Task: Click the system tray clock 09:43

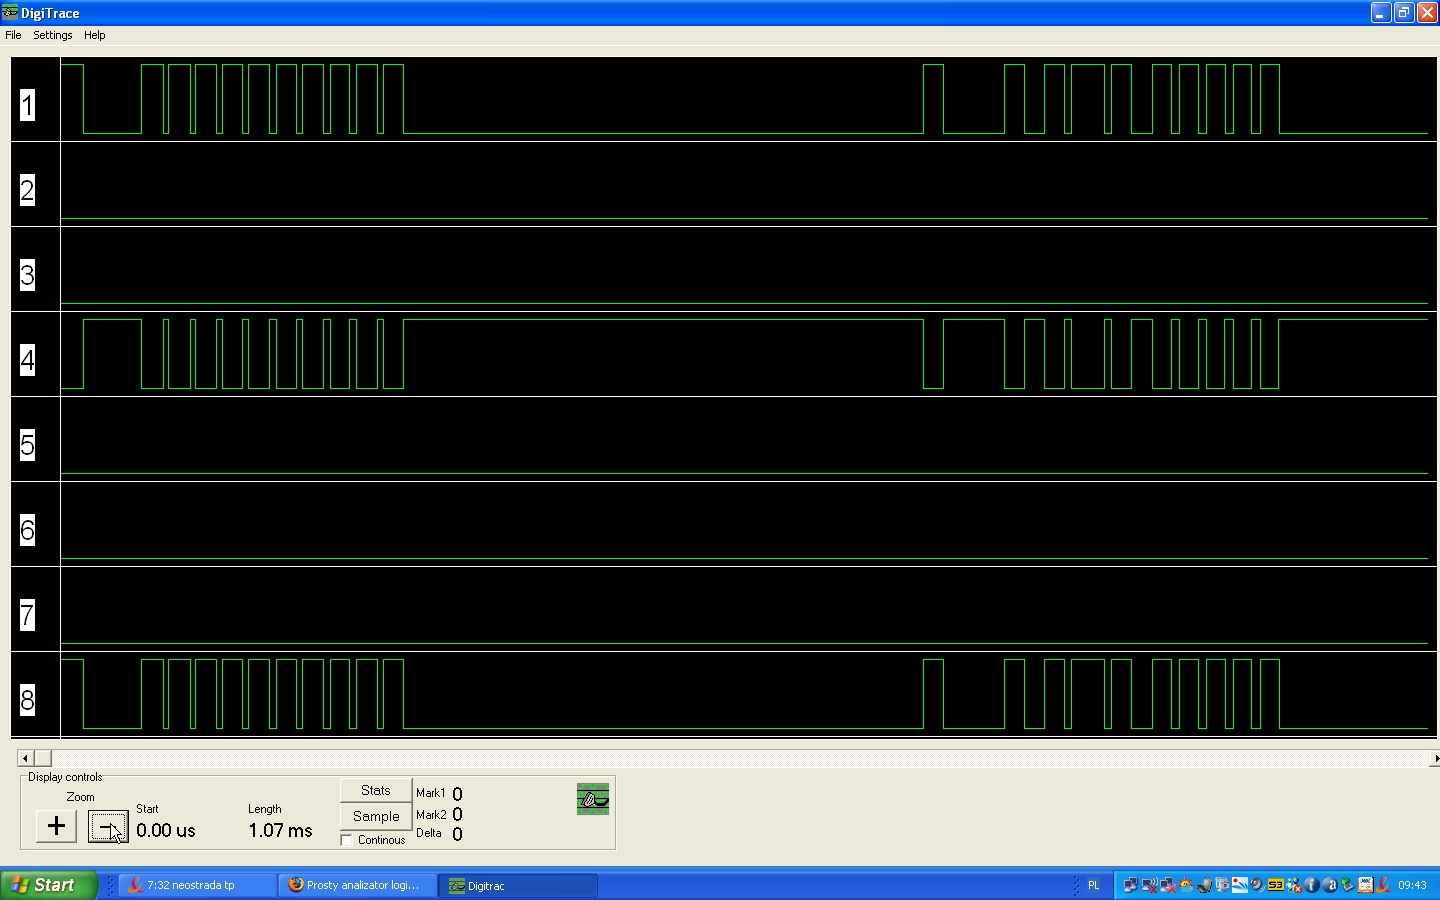Action: coord(1412,885)
